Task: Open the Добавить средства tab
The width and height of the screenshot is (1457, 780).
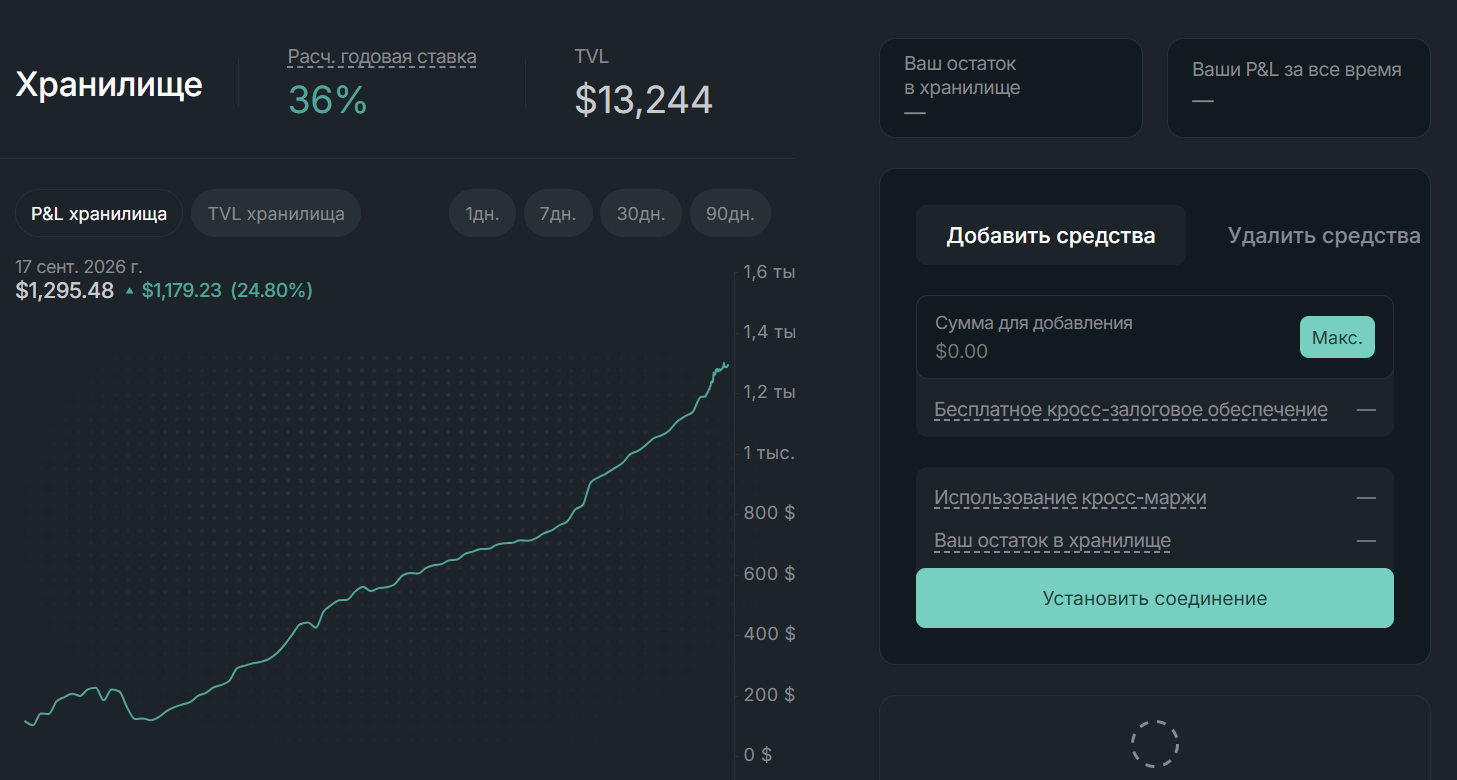Action: [x=1051, y=236]
